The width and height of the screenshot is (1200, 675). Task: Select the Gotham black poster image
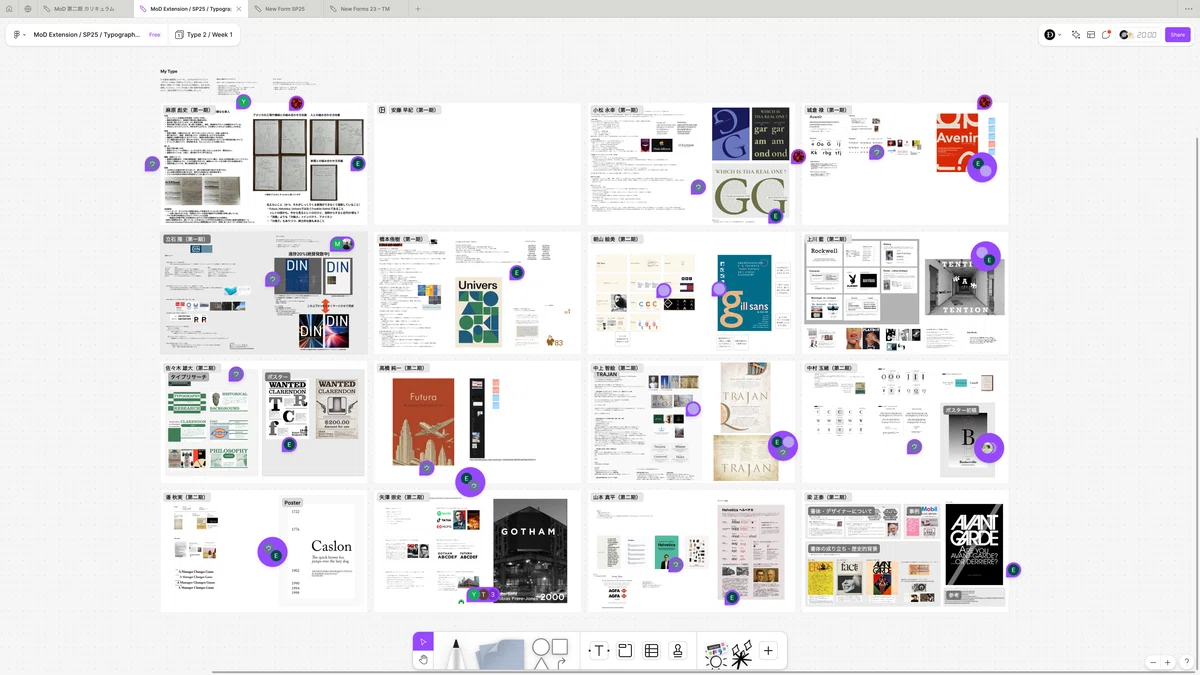(x=530, y=550)
